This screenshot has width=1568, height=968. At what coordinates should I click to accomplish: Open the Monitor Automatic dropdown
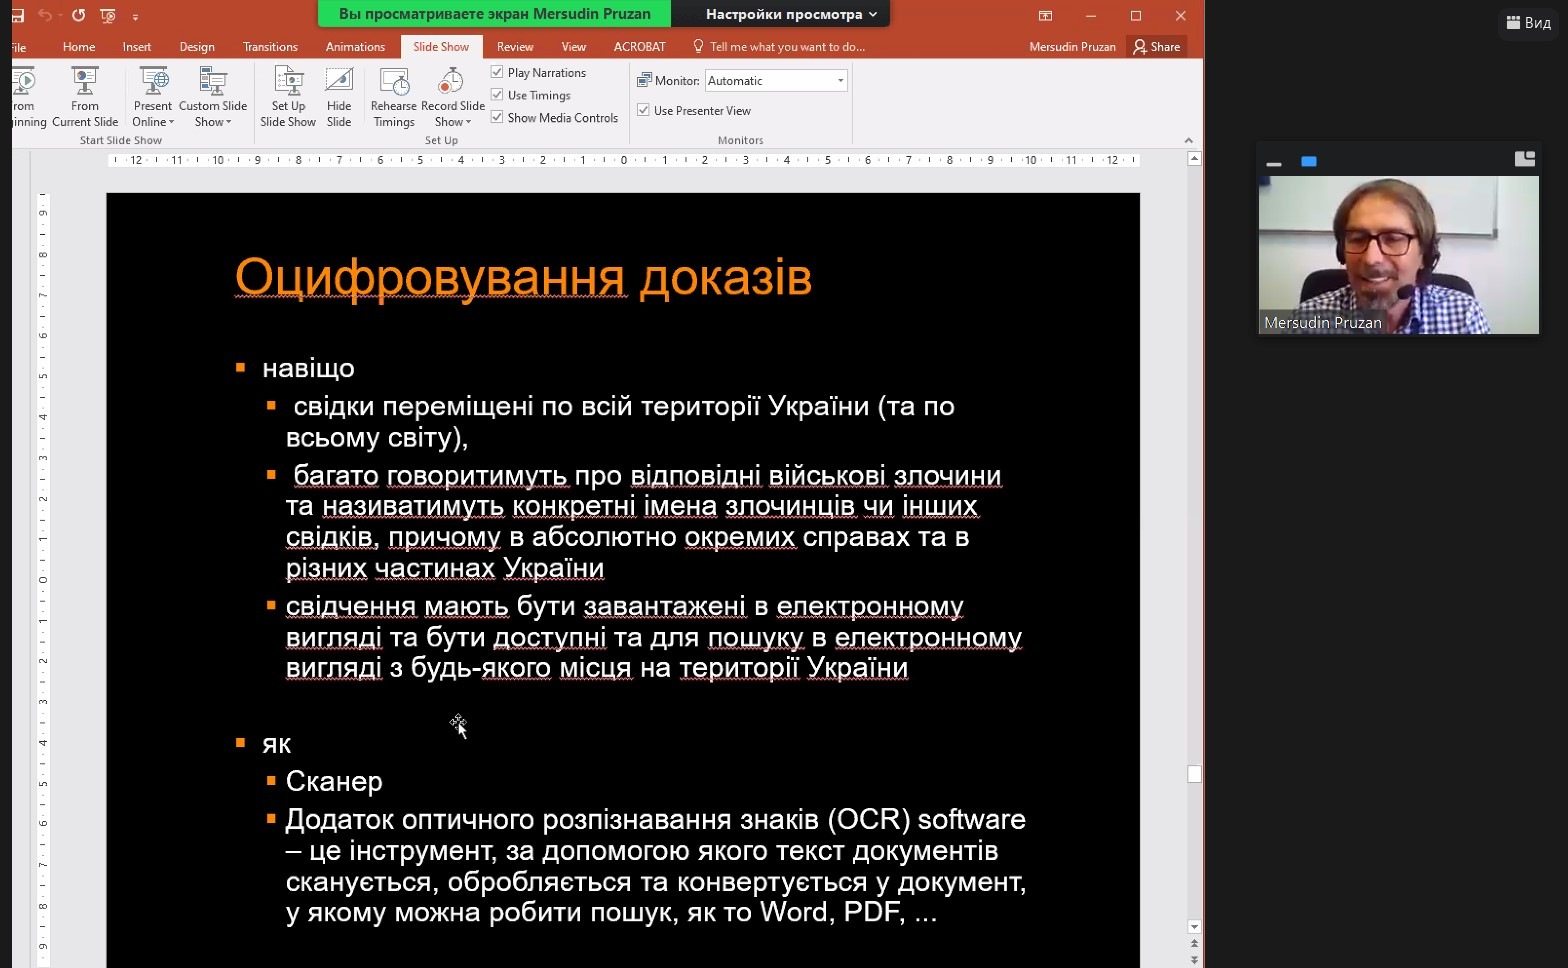(x=840, y=81)
